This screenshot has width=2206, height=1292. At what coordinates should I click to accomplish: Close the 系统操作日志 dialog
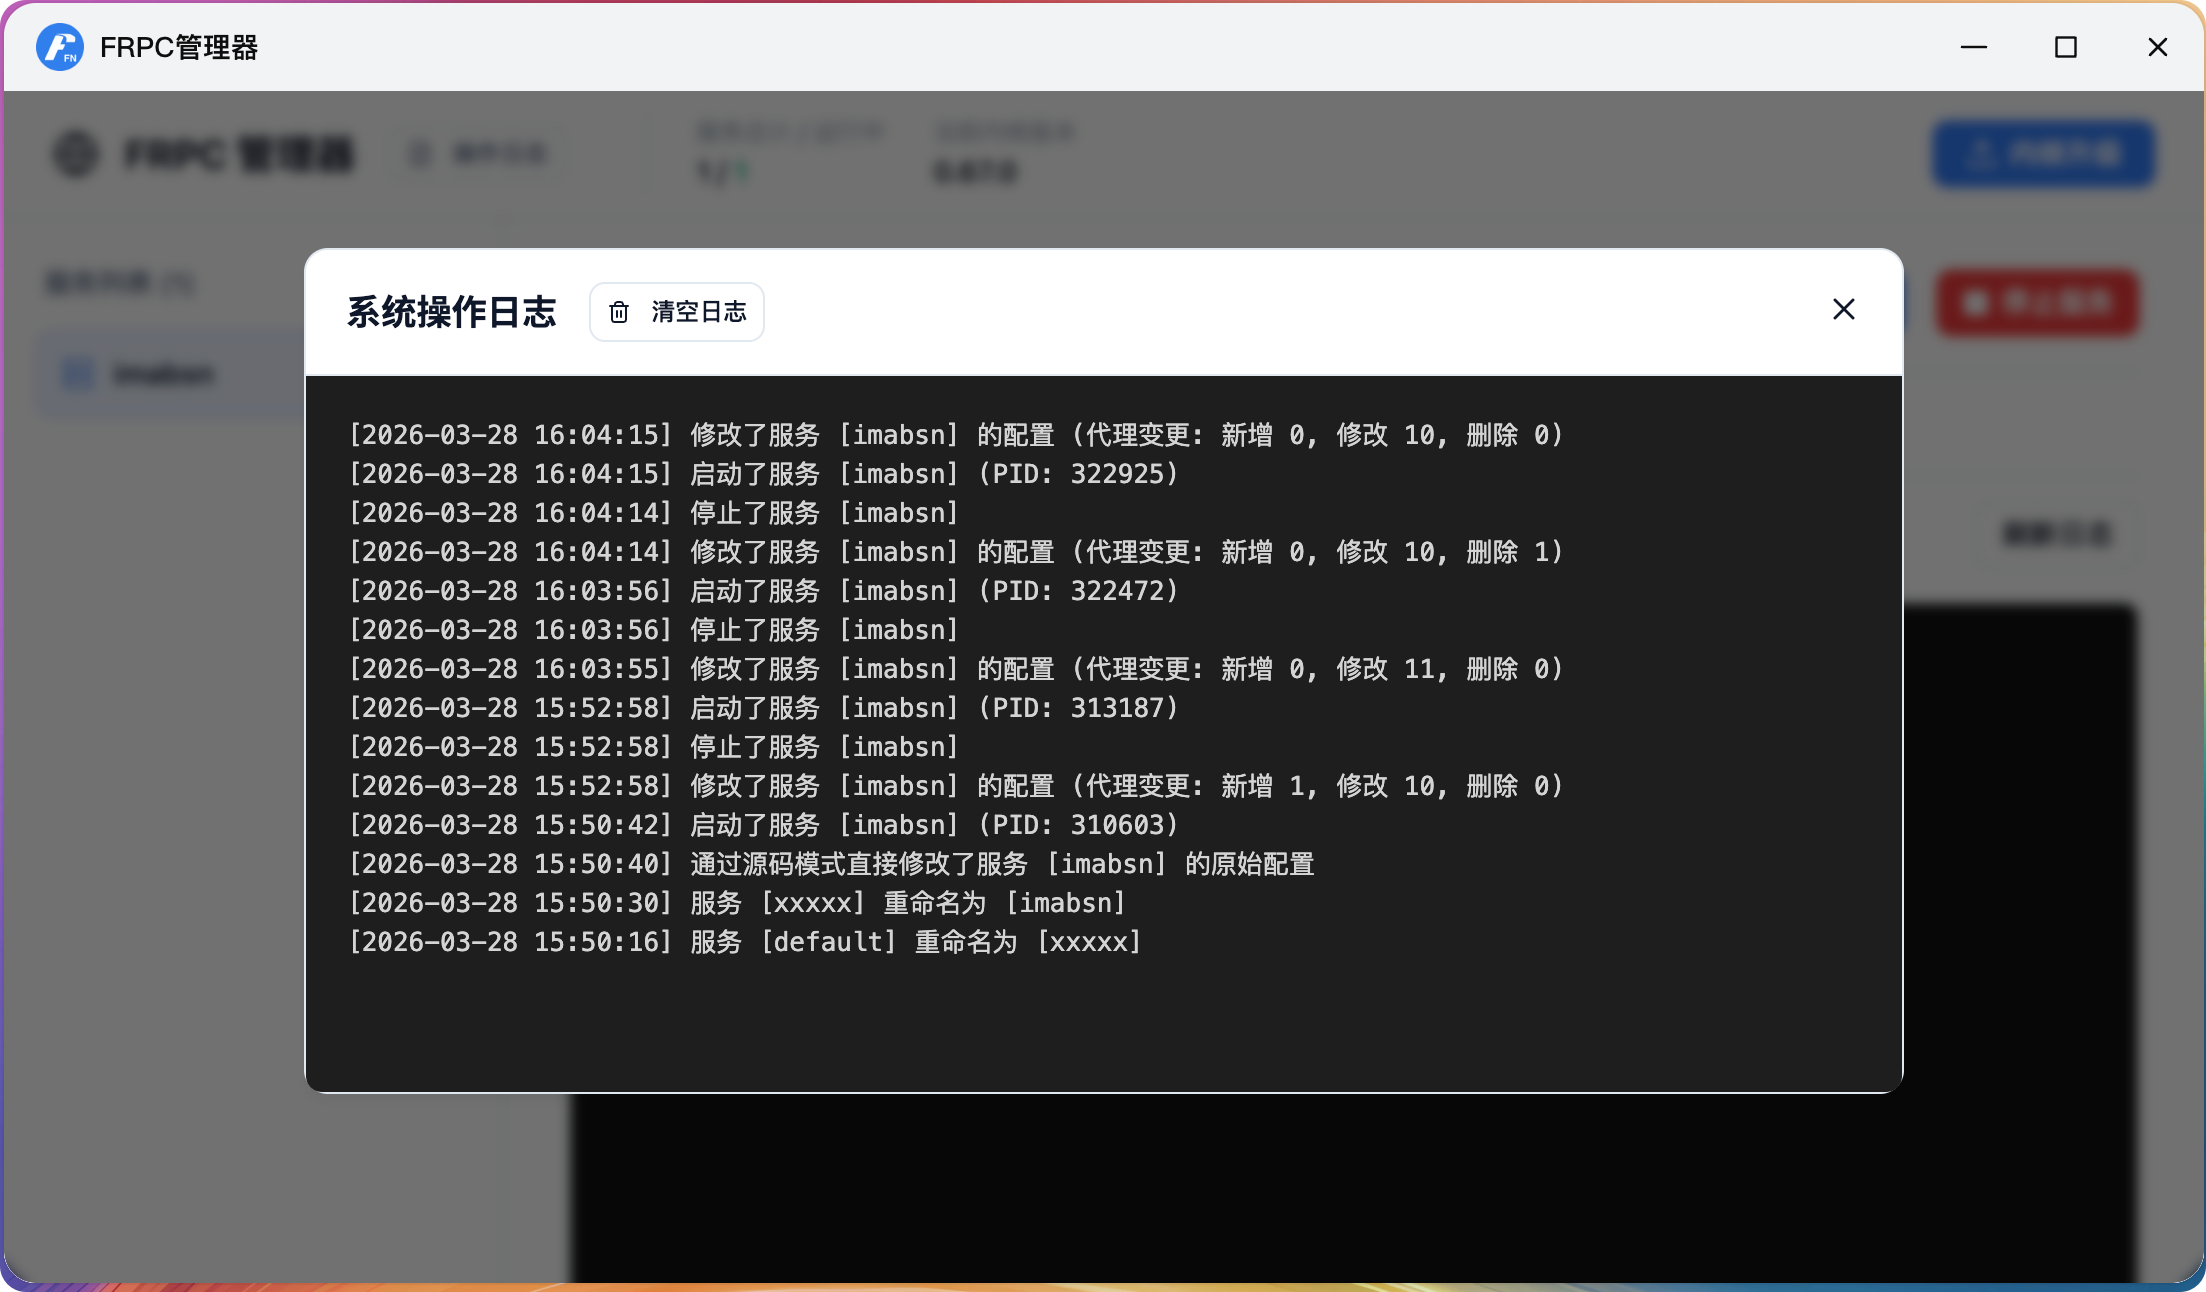tap(1843, 310)
